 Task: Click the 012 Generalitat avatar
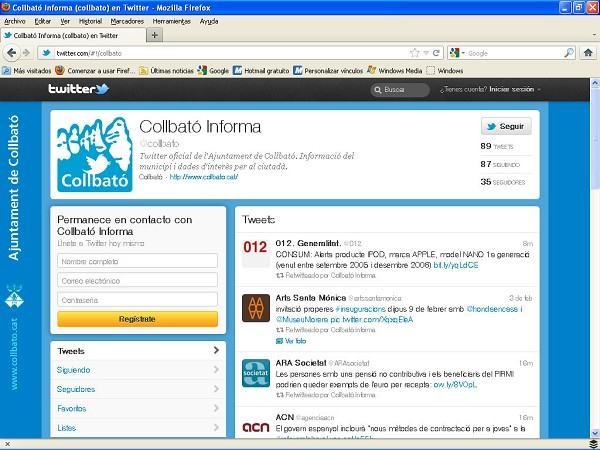point(256,253)
